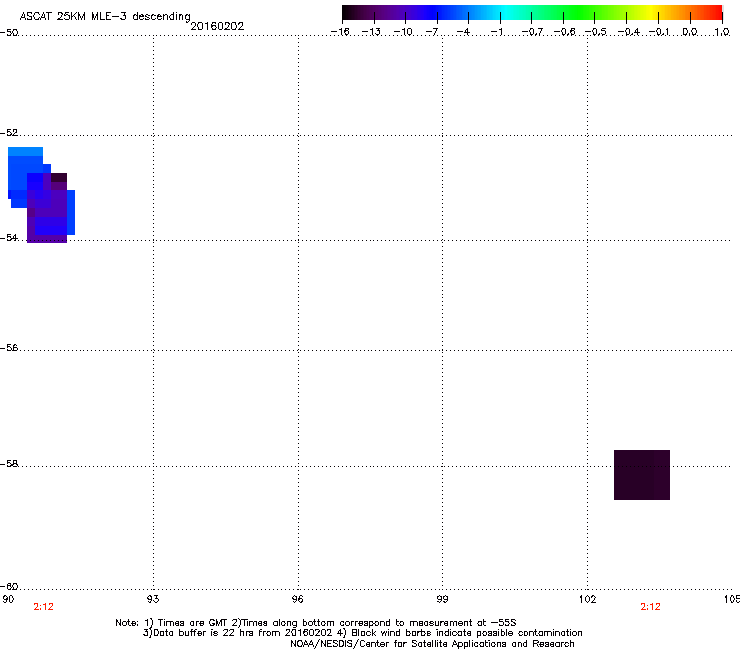
Task: Click the ASCAT 25KM MLE-3 descending title
Action: coord(105,17)
